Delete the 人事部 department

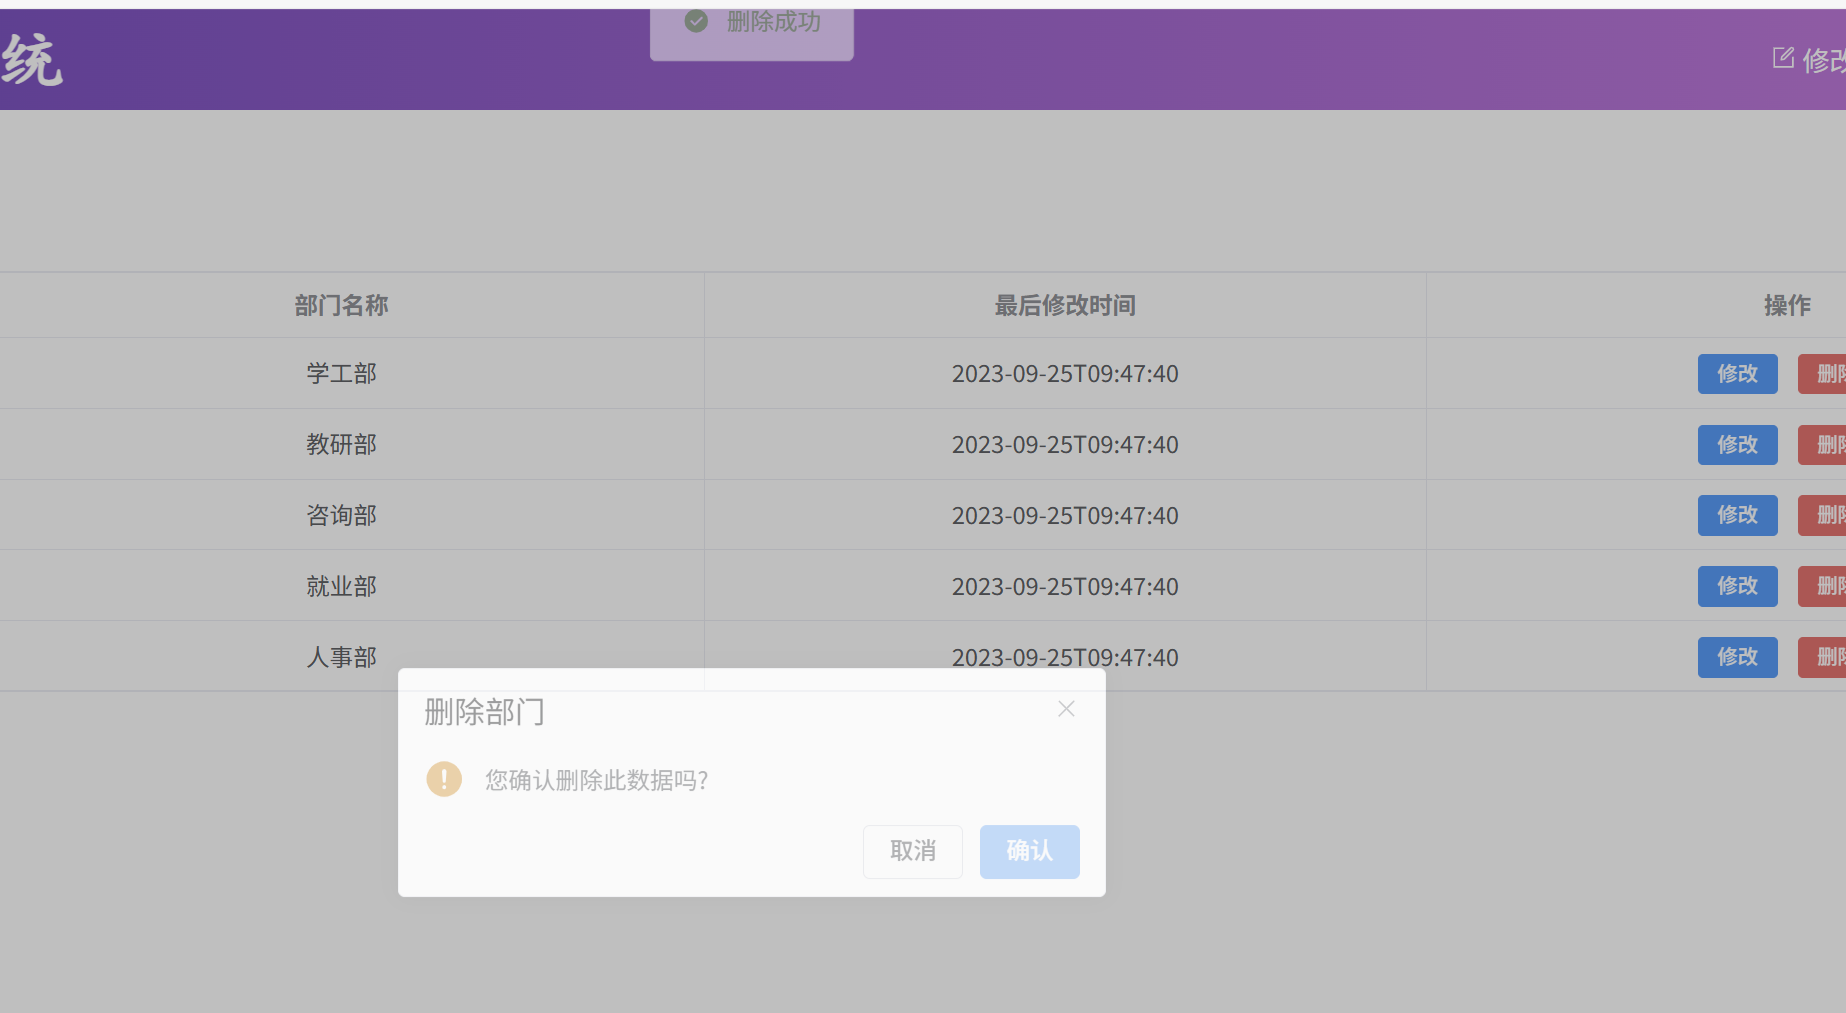tap(1824, 657)
